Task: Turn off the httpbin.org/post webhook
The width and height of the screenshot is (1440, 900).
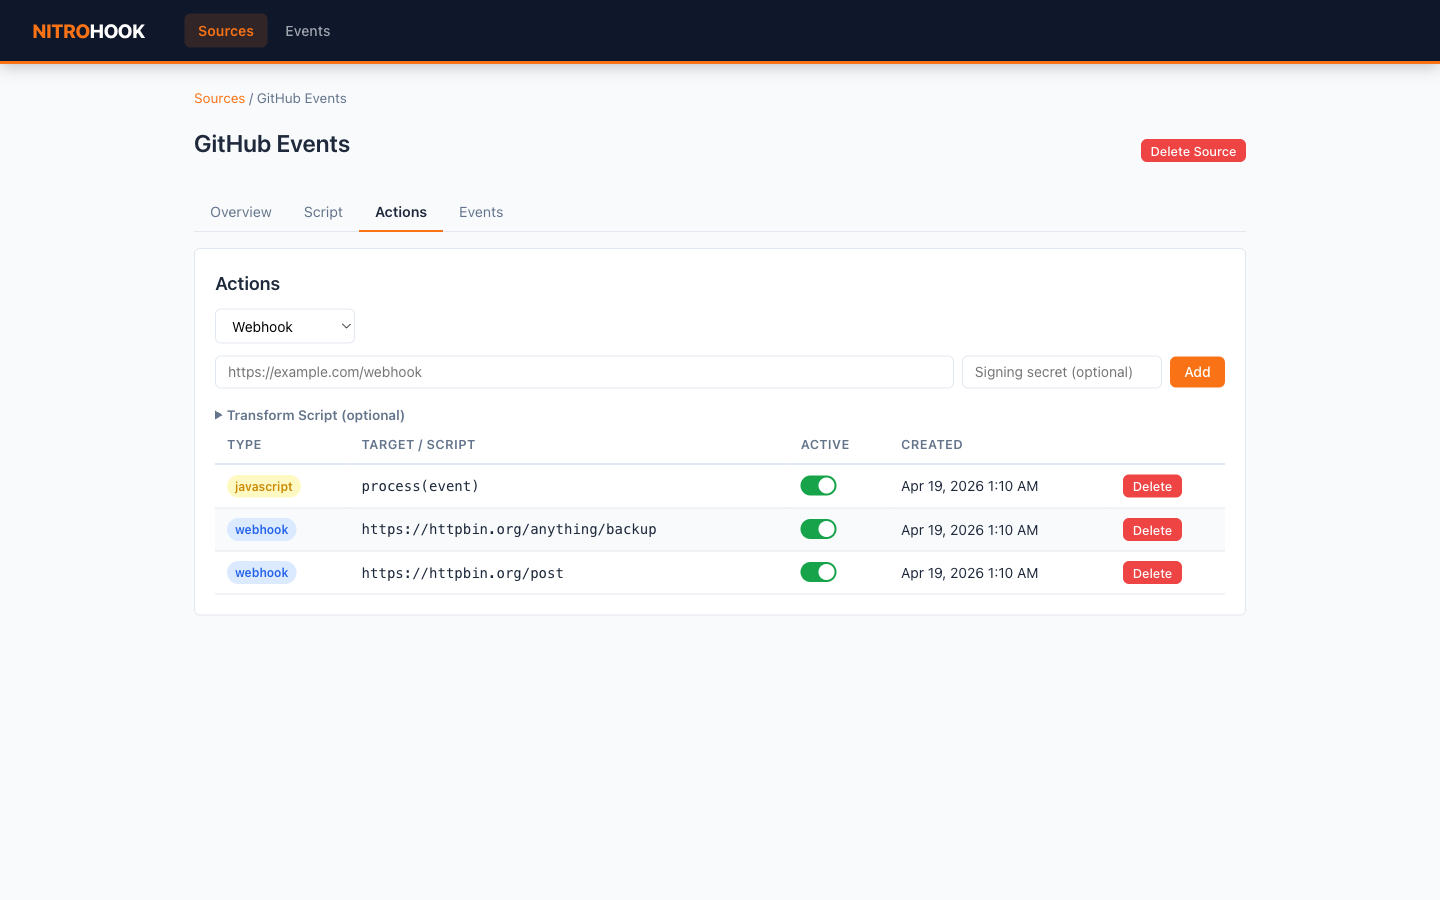Action: coord(818,572)
